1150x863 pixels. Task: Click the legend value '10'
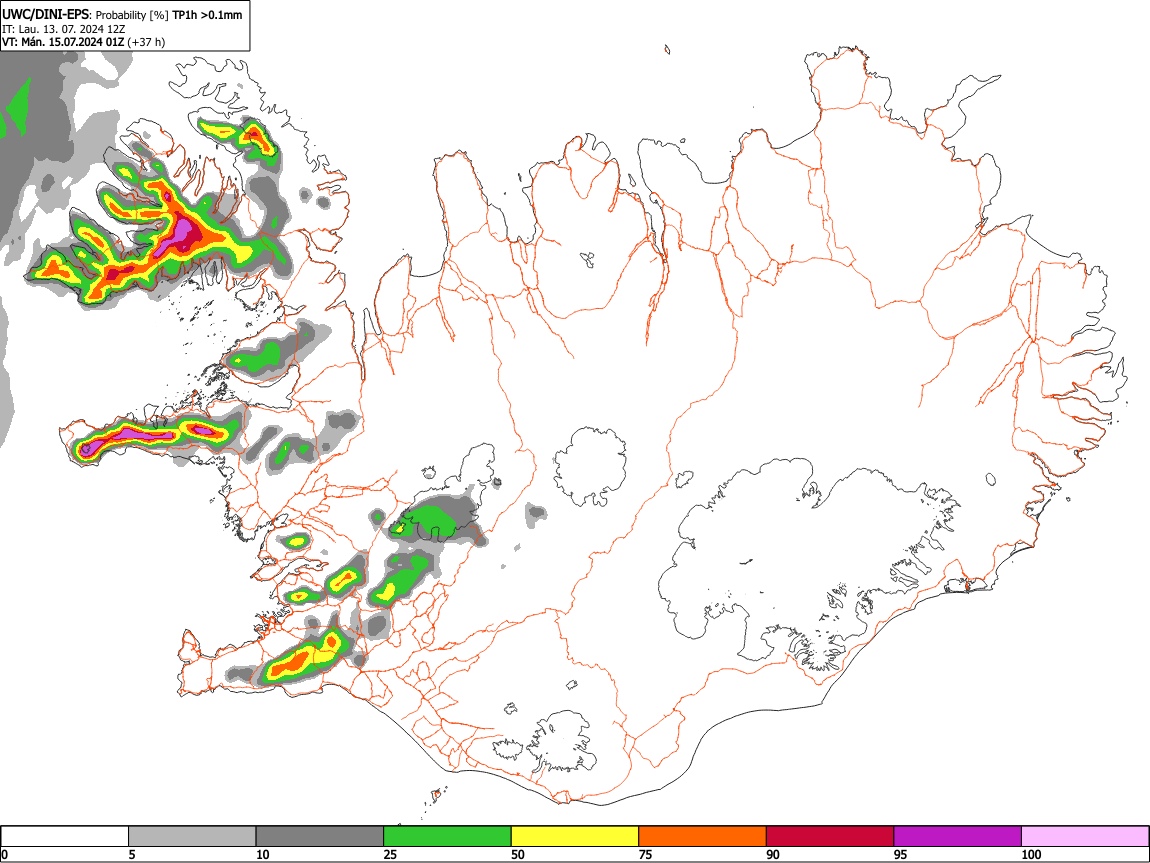click(x=263, y=854)
